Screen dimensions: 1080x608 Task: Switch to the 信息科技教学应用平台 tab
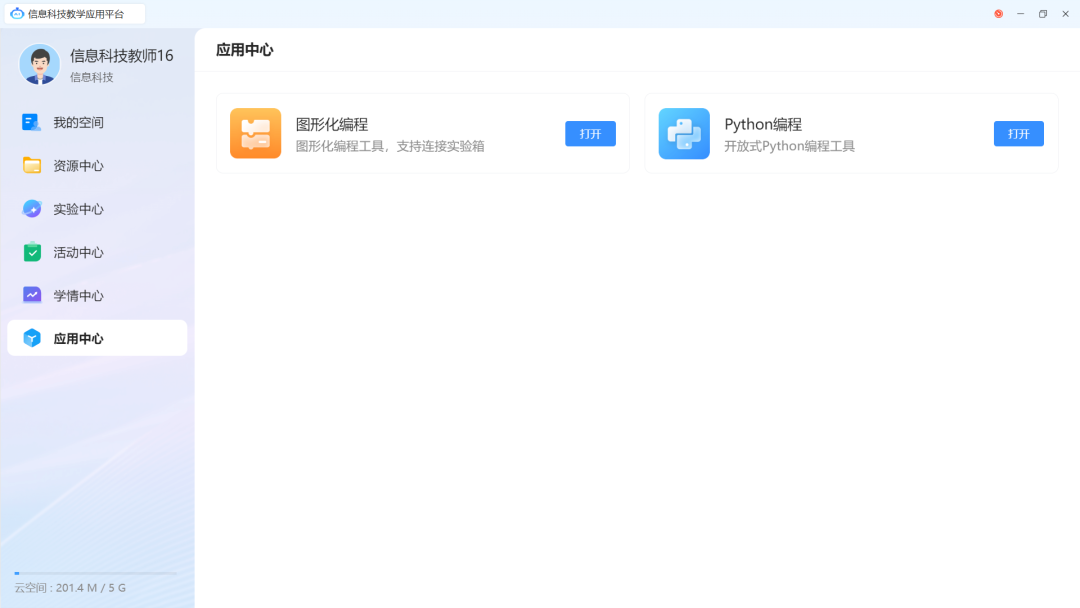[x=75, y=13]
